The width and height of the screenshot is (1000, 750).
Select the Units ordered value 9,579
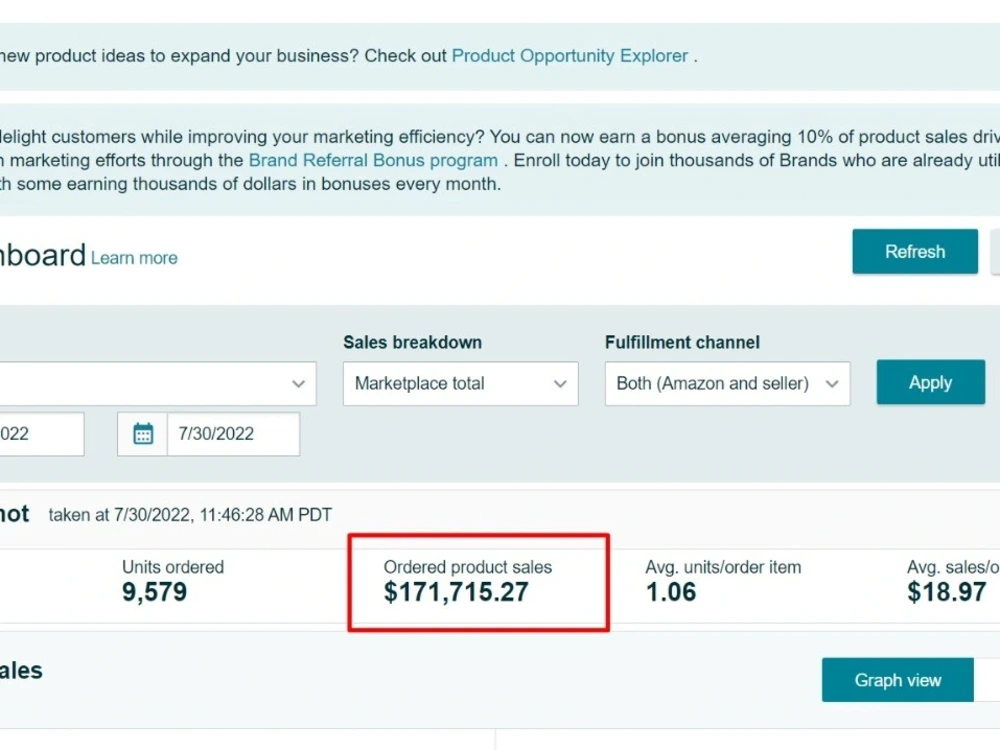[154, 592]
